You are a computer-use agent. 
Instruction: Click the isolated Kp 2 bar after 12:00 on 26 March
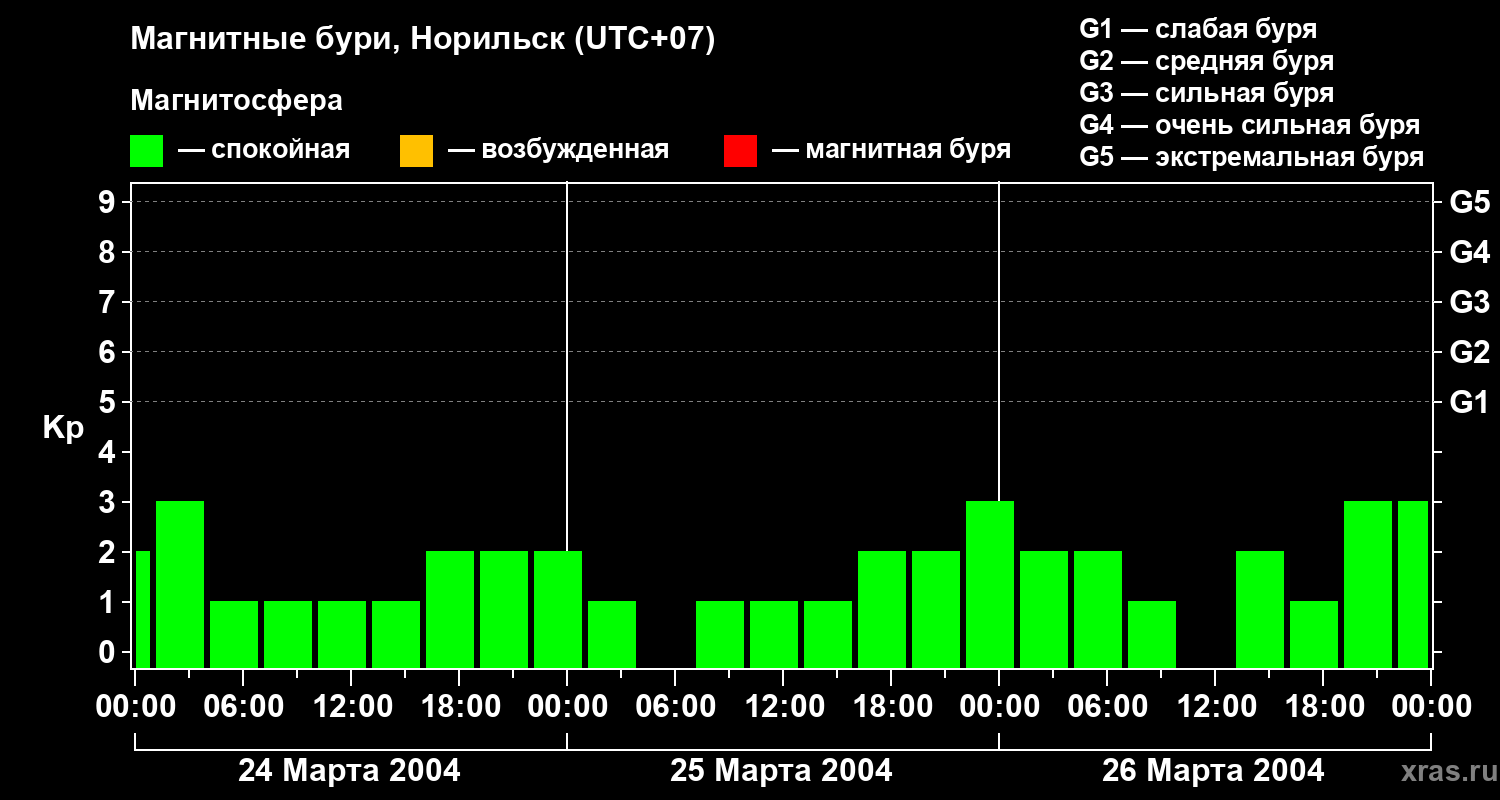(x=1260, y=609)
